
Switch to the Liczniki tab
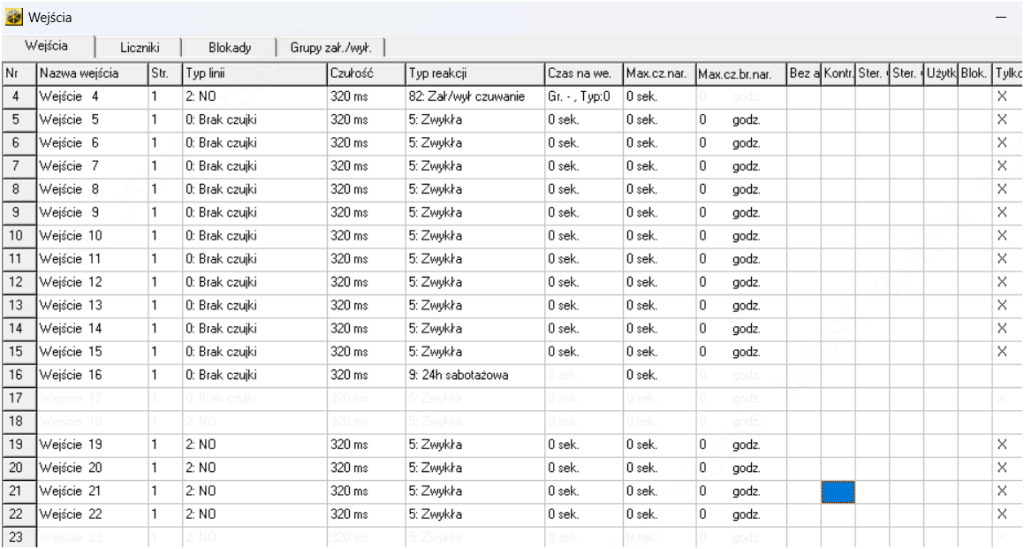[x=140, y=48]
